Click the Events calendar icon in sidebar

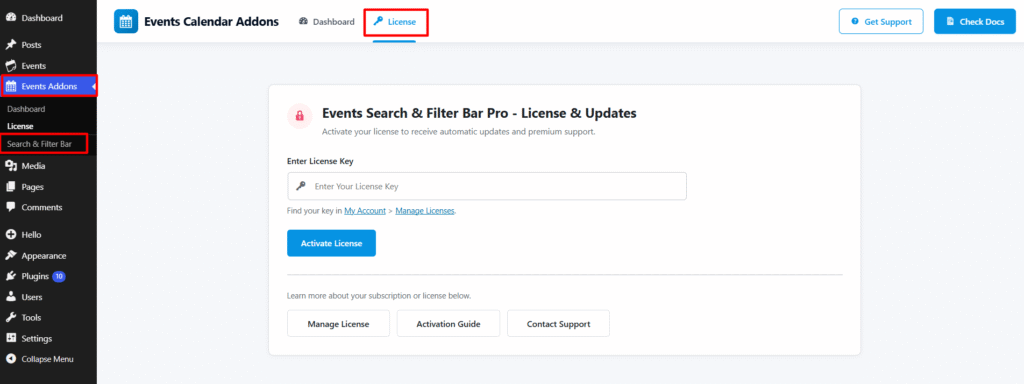click(10, 66)
